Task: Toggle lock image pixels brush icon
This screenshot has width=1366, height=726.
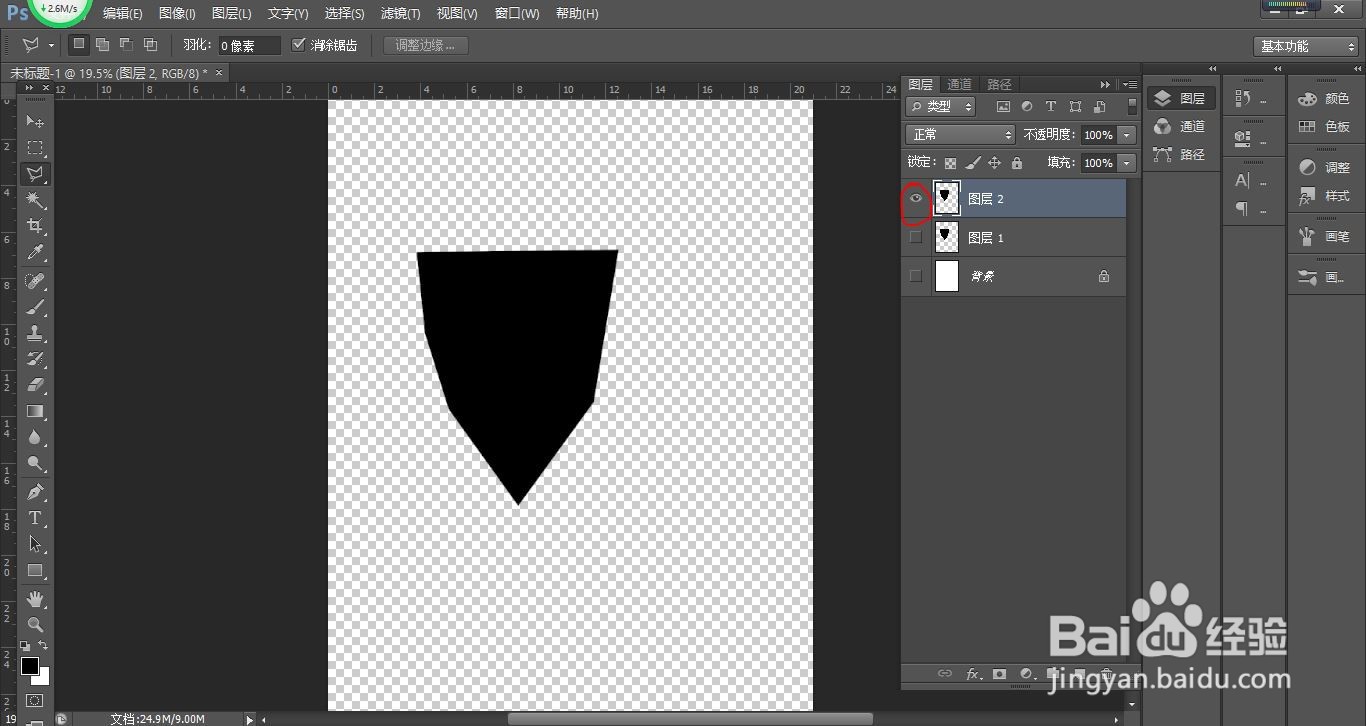Action: [973, 163]
